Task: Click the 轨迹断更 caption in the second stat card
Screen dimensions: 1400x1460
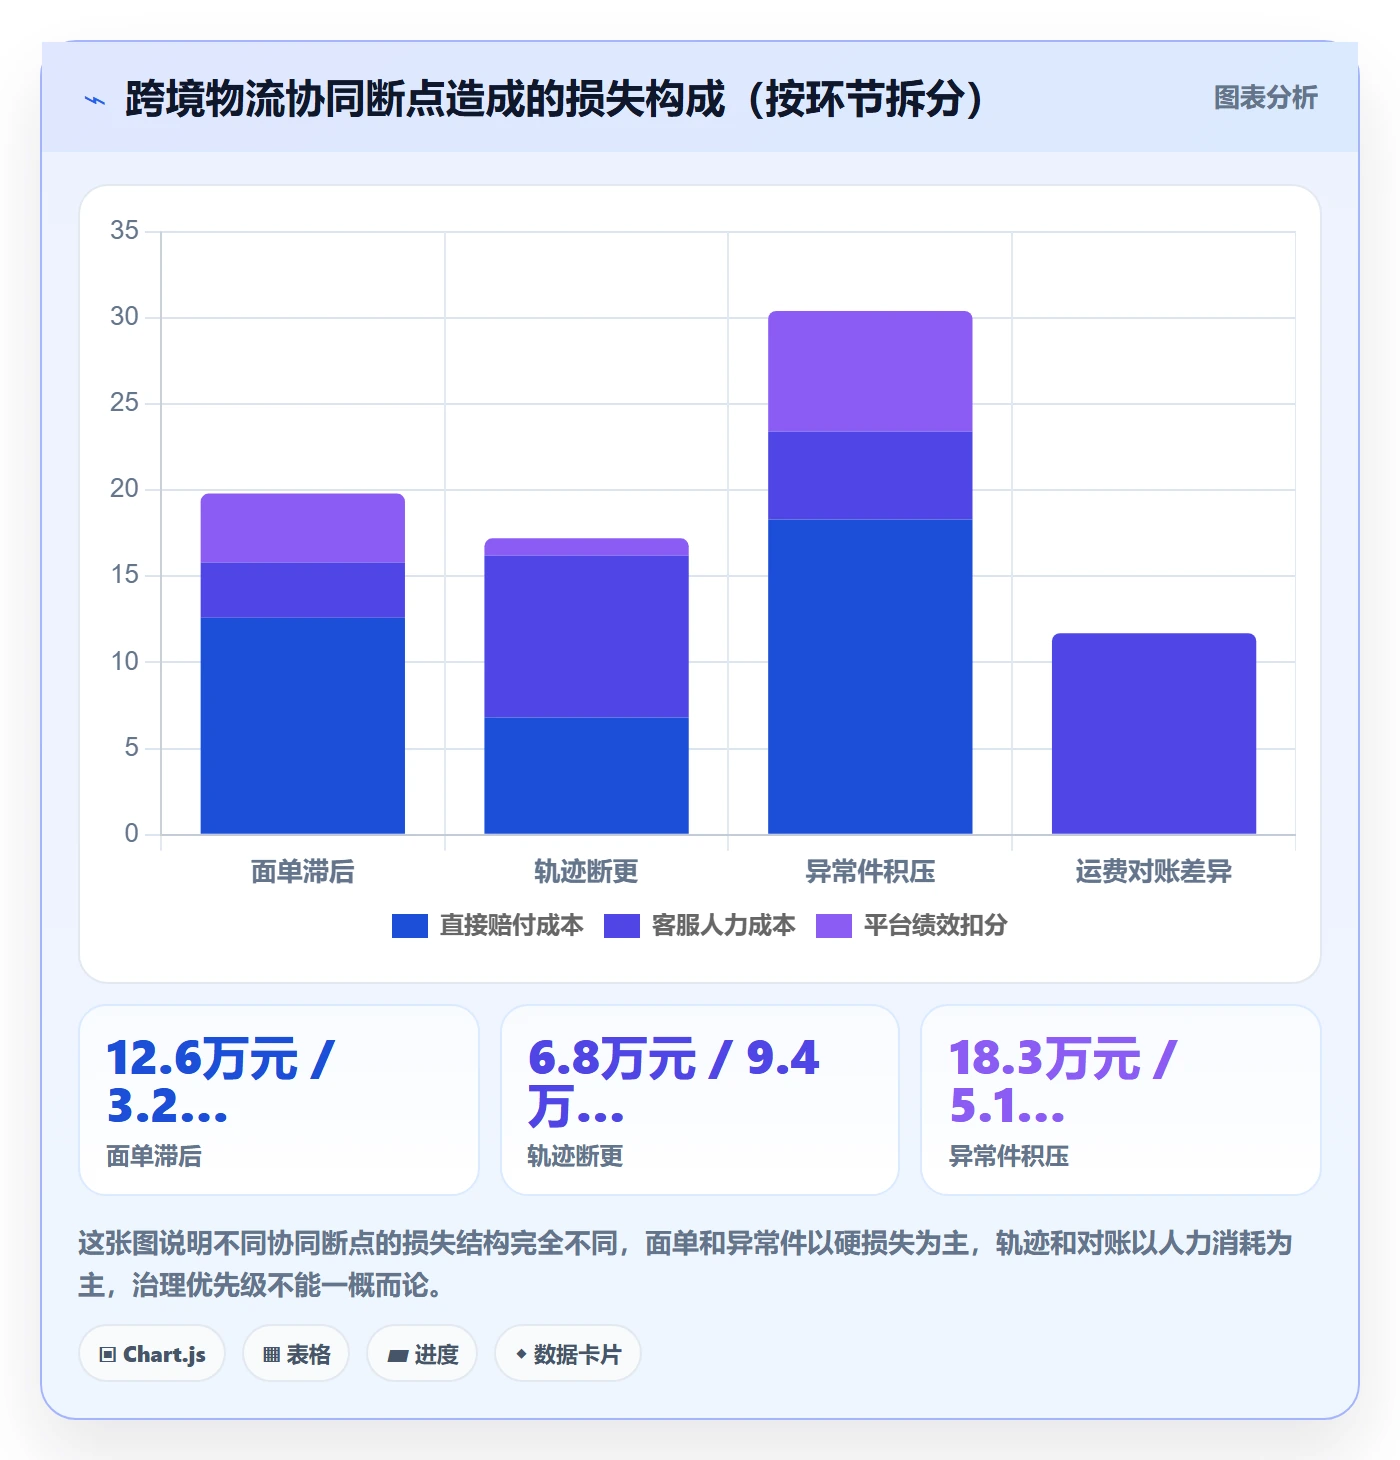Action: click(x=575, y=1157)
